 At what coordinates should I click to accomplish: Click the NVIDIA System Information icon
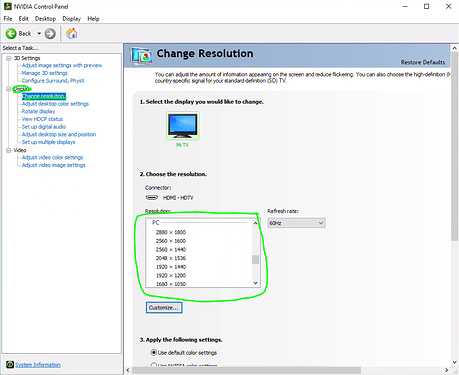click(x=10, y=364)
